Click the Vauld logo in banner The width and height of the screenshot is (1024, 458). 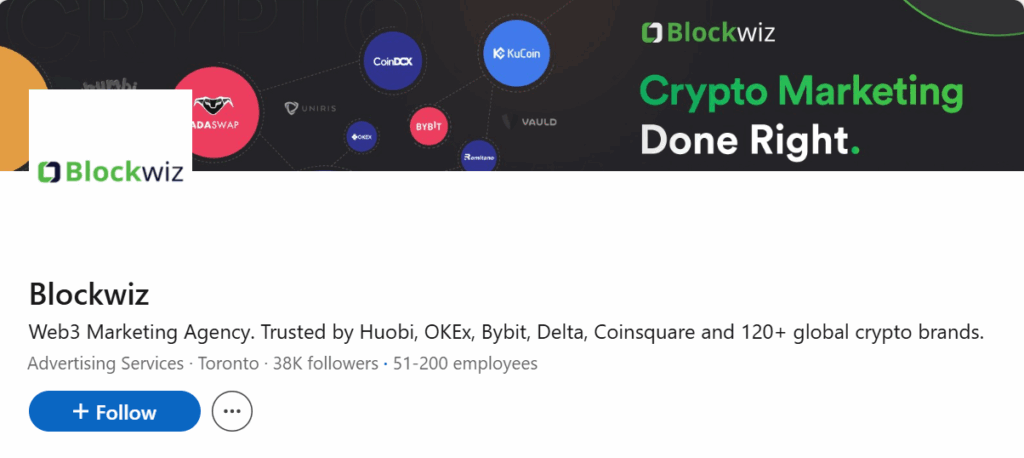coord(538,122)
